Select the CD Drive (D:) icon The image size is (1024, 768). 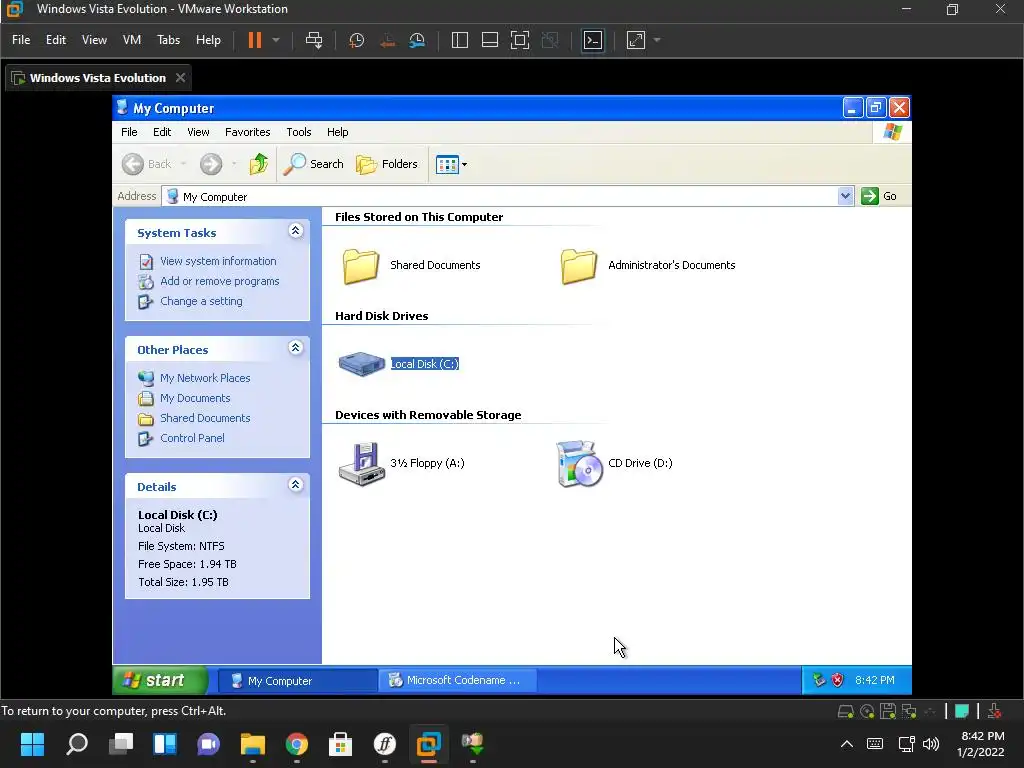tap(579, 464)
